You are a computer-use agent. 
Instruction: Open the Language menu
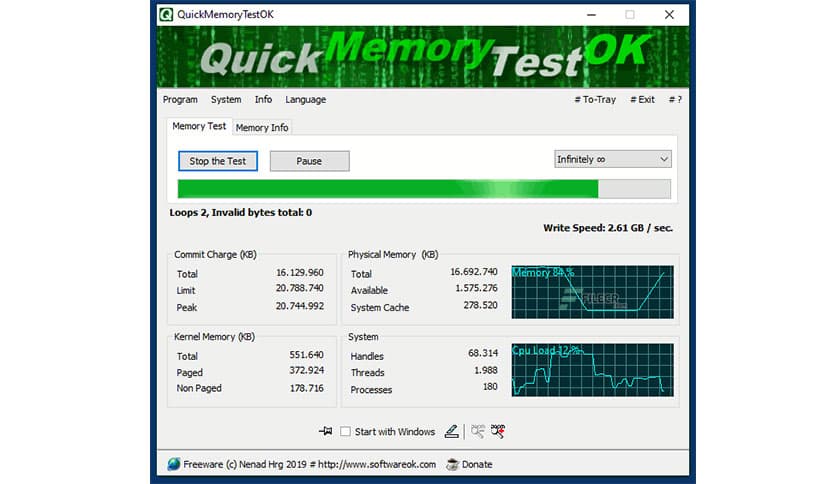(x=306, y=100)
